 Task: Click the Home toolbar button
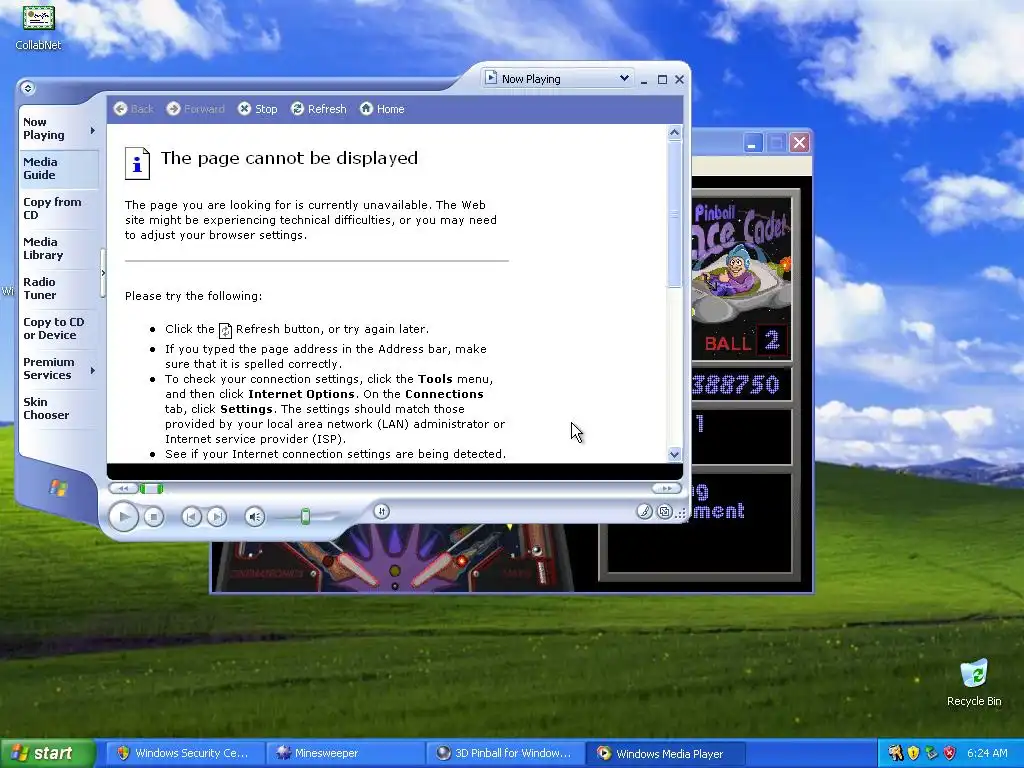(382, 109)
